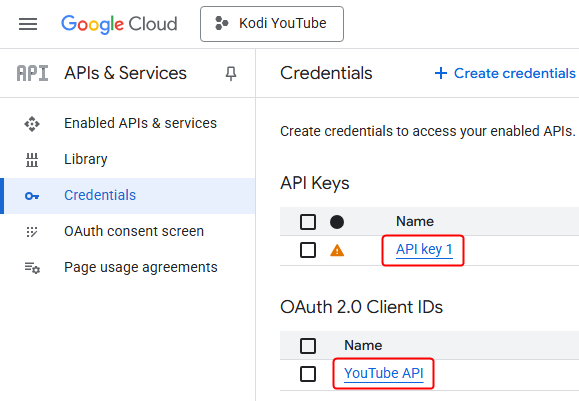Tick the checkbox next to YouTube API
Viewport: 579px width, 401px height.
(x=308, y=374)
